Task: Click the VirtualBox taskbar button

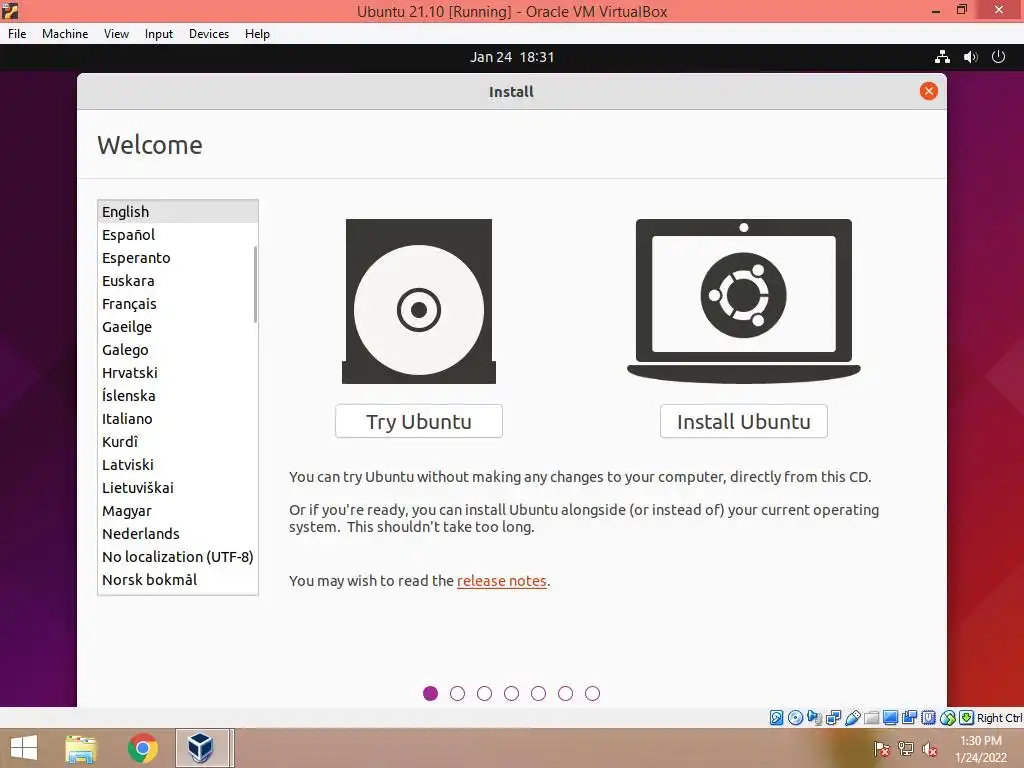Action: click(202, 748)
